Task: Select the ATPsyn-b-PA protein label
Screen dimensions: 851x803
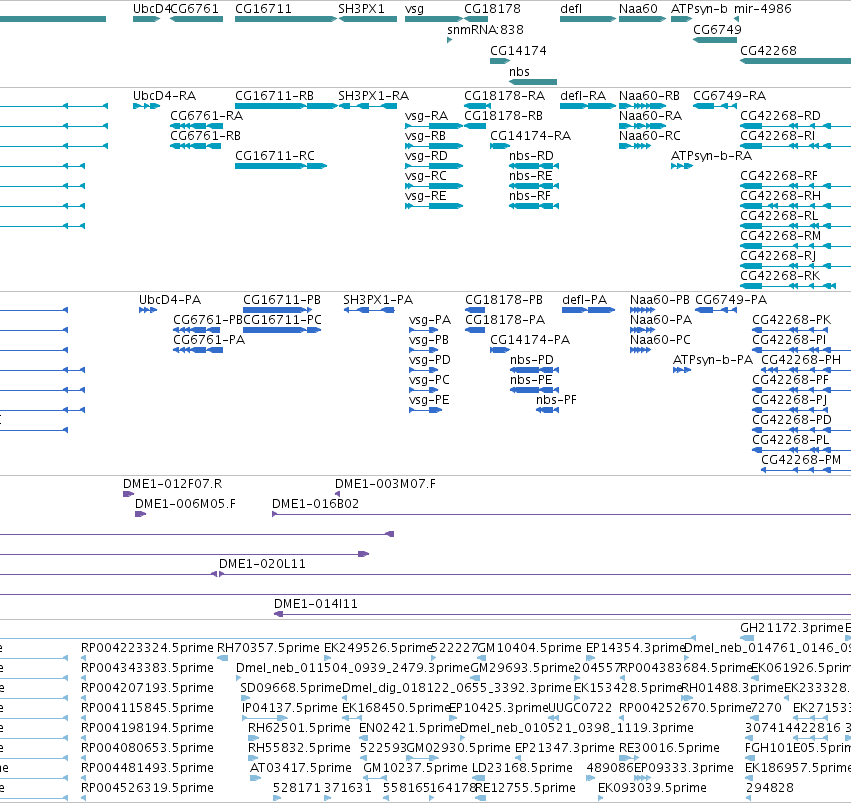Action: click(x=713, y=360)
